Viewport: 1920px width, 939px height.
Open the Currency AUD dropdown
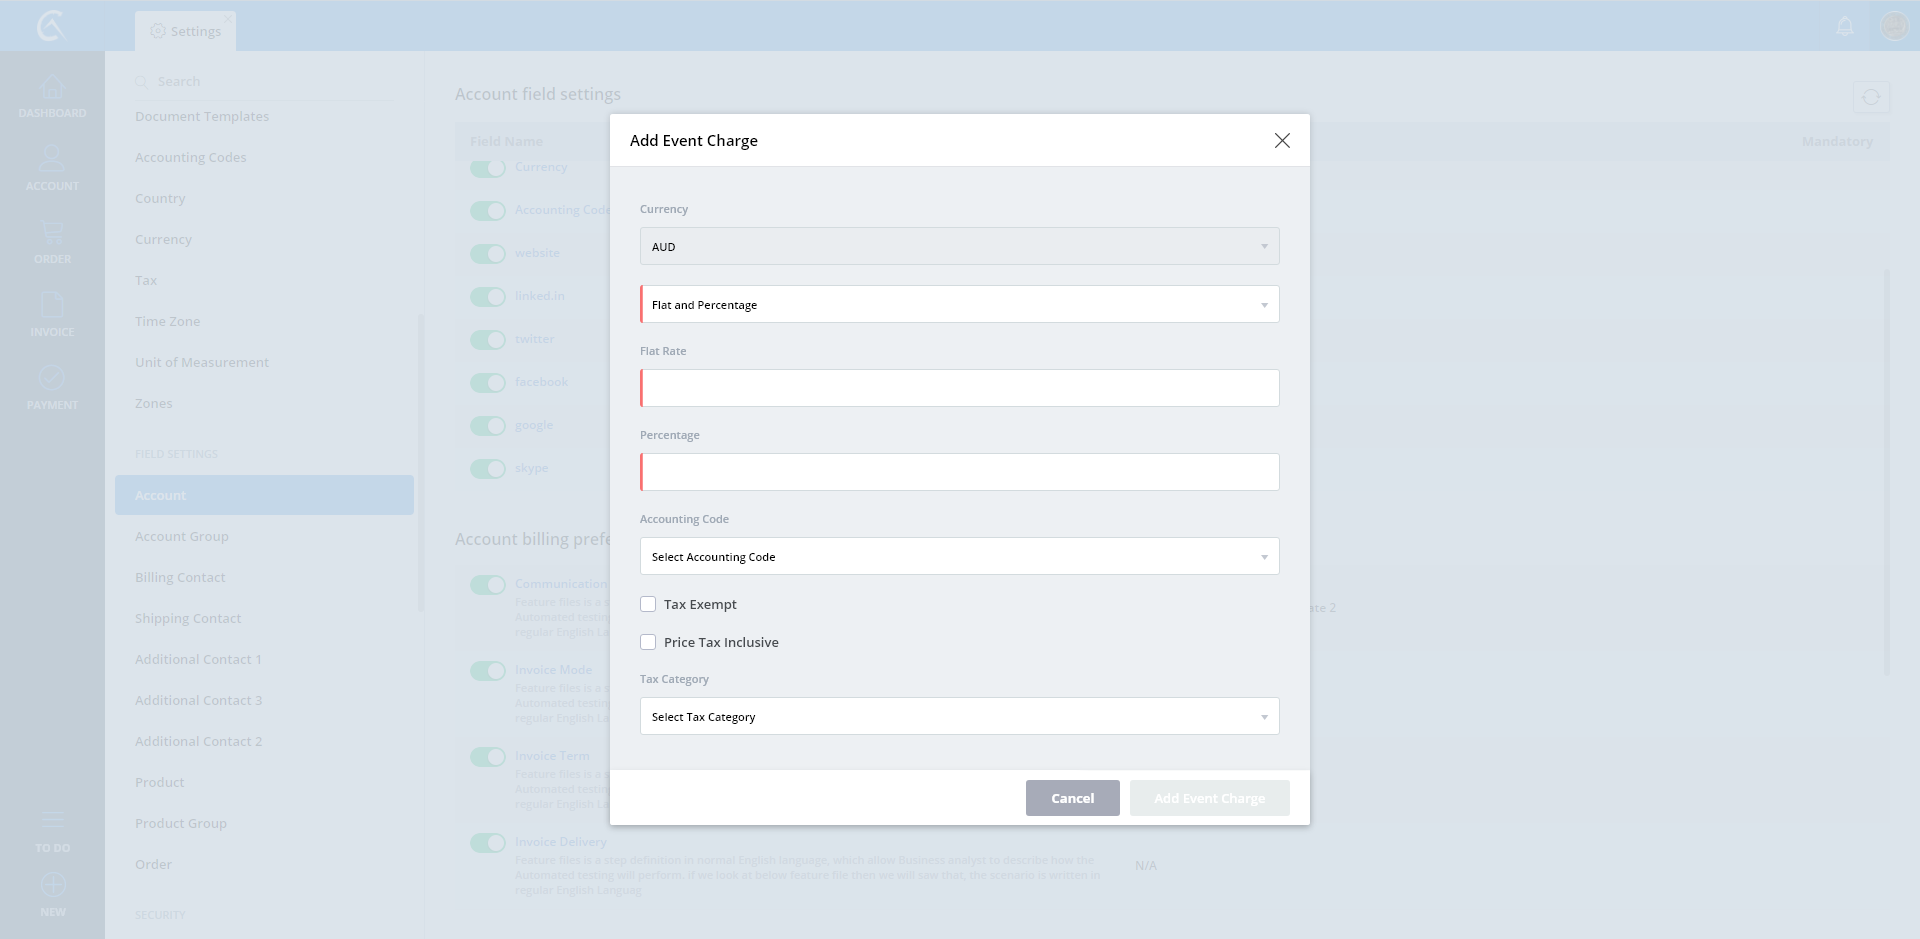pyautogui.click(x=959, y=246)
